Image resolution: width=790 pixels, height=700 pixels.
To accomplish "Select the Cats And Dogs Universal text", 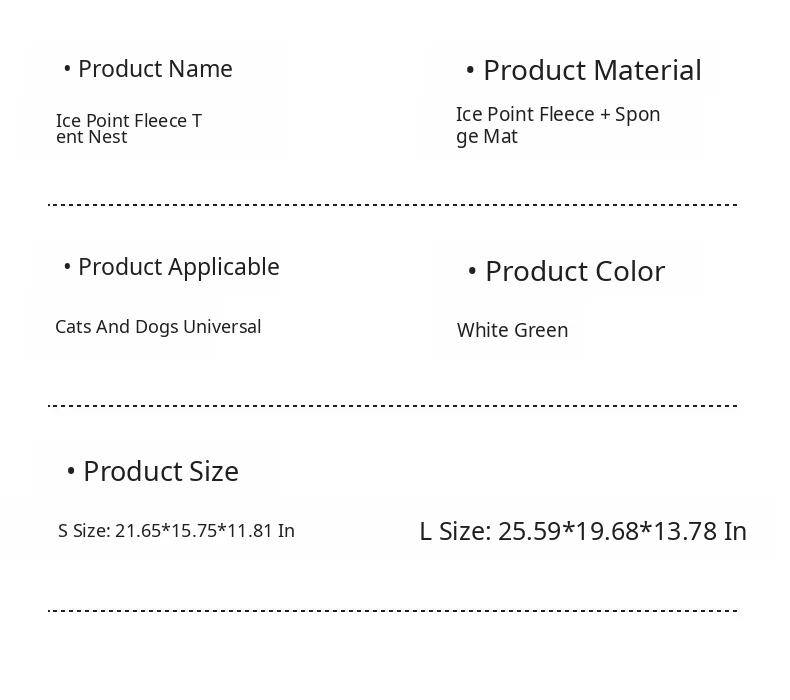I will click(x=158, y=327).
